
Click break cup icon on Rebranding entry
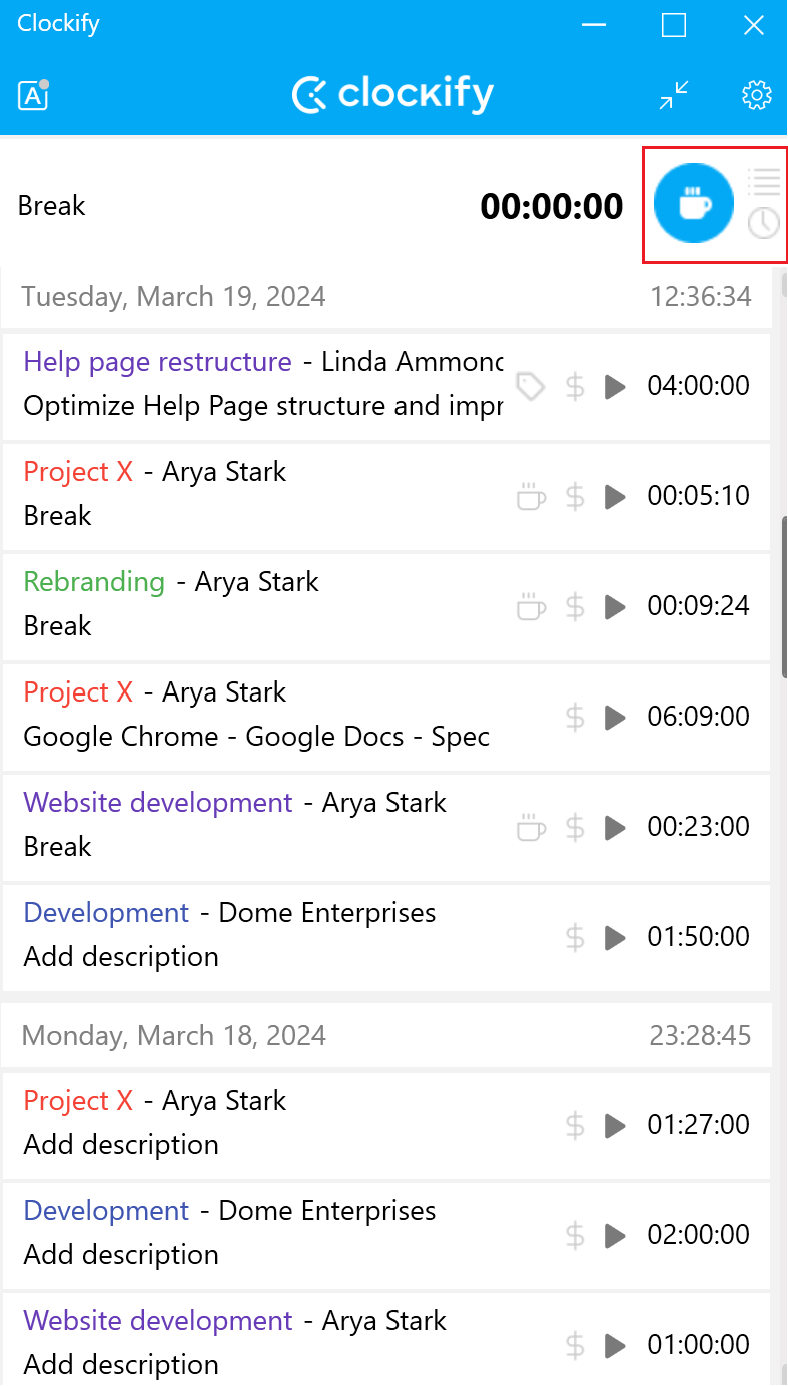point(530,606)
